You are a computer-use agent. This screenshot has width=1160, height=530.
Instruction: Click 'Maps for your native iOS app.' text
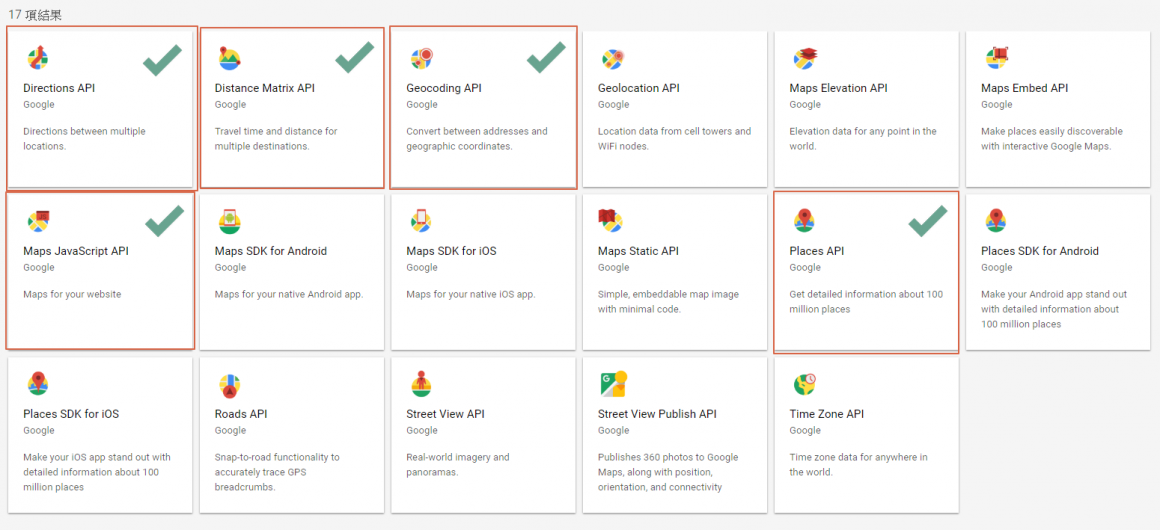[471, 294]
